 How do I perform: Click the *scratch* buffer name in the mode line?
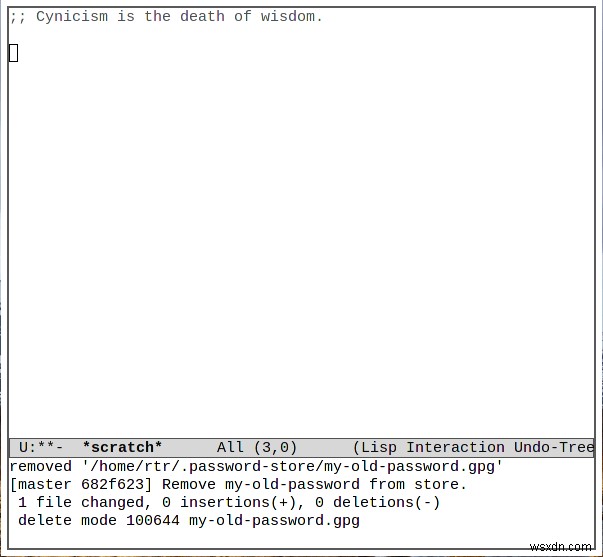pos(122,448)
